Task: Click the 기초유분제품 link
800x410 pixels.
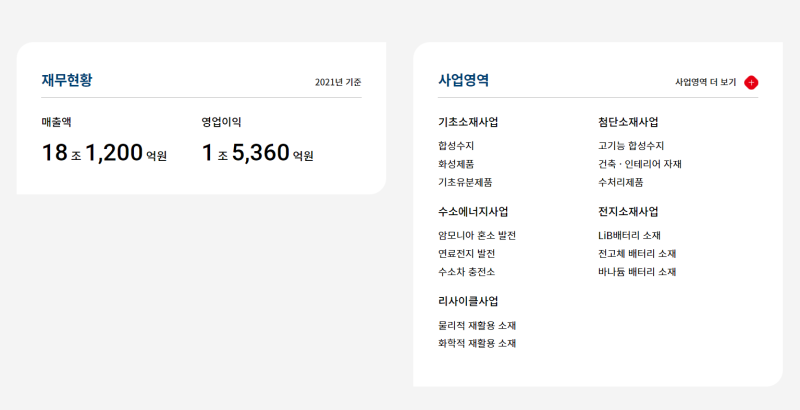Action: pyautogui.click(x=465, y=182)
